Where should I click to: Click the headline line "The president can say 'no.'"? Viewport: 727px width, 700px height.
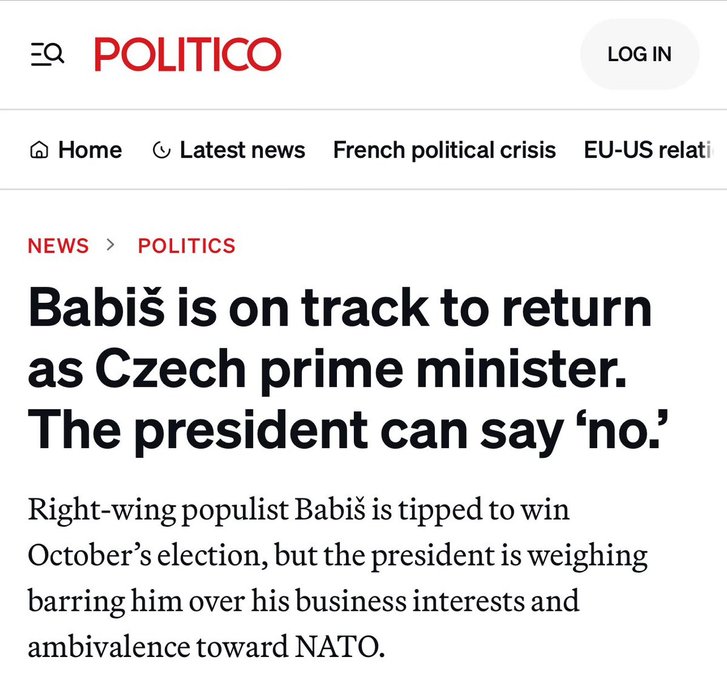click(x=349, y=429)
